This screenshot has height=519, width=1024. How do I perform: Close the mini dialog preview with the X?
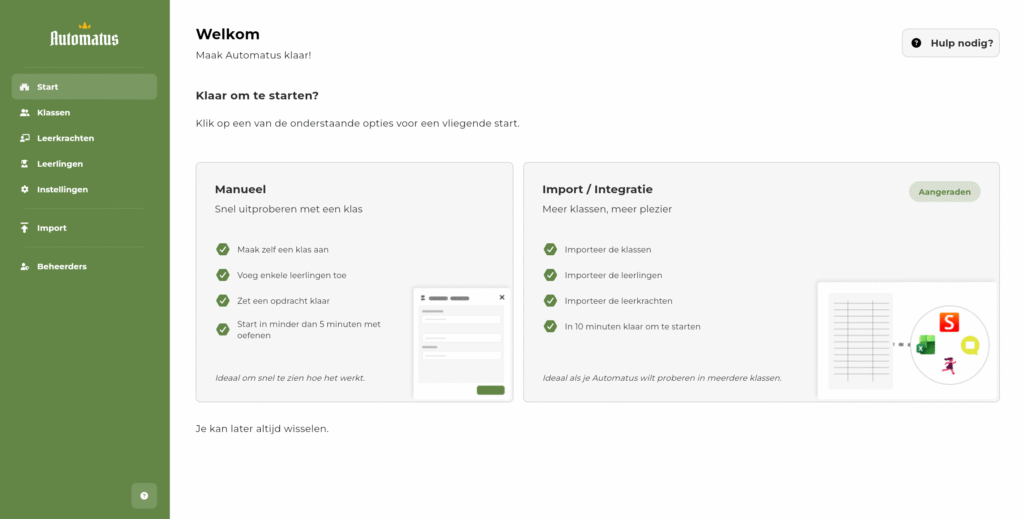pos(502,297)
